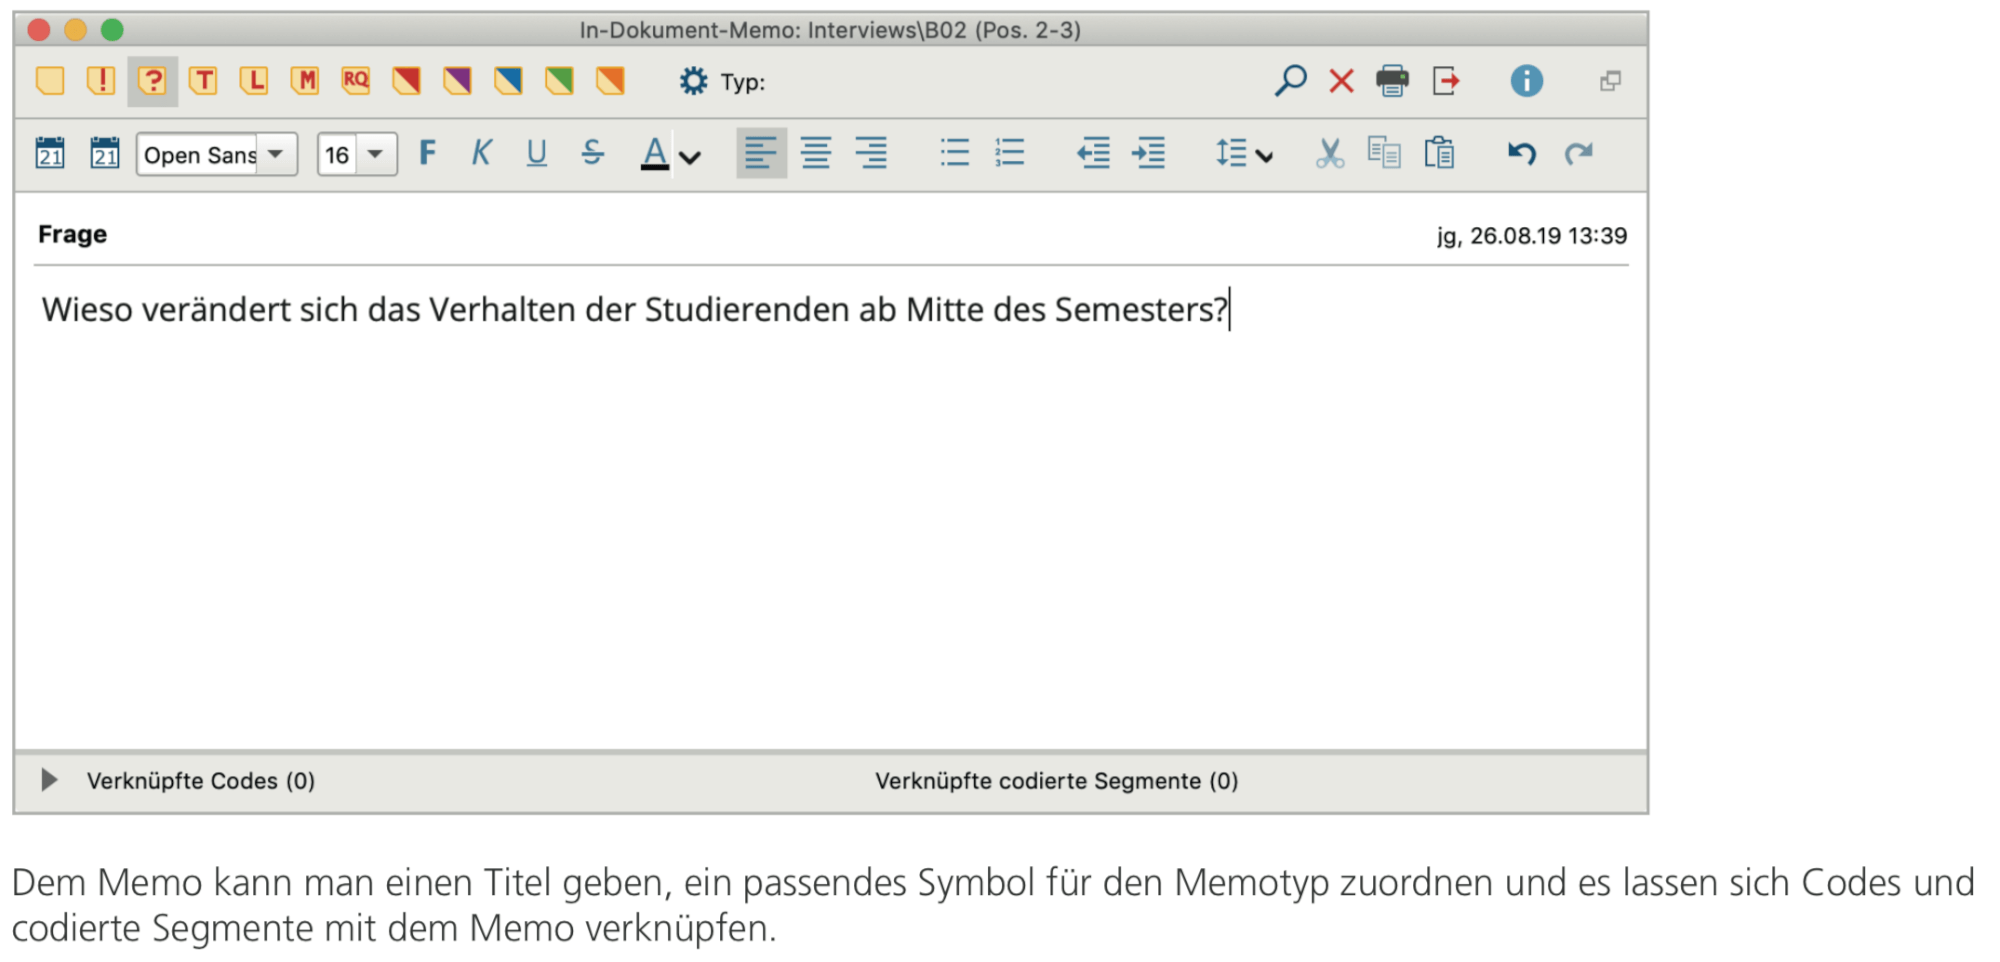The height and width of the screenshot is (962, 2000).
Task: Export the memo
Action: [1446, 81]
